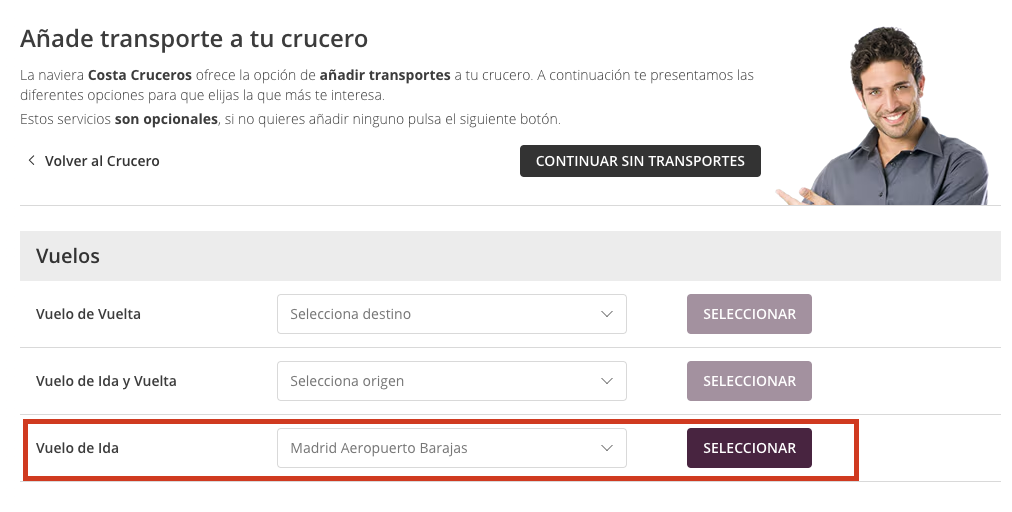
Task: Click SELECCIONAR for Vuelo de Vuelta
Action: click(x=749, y=314)
